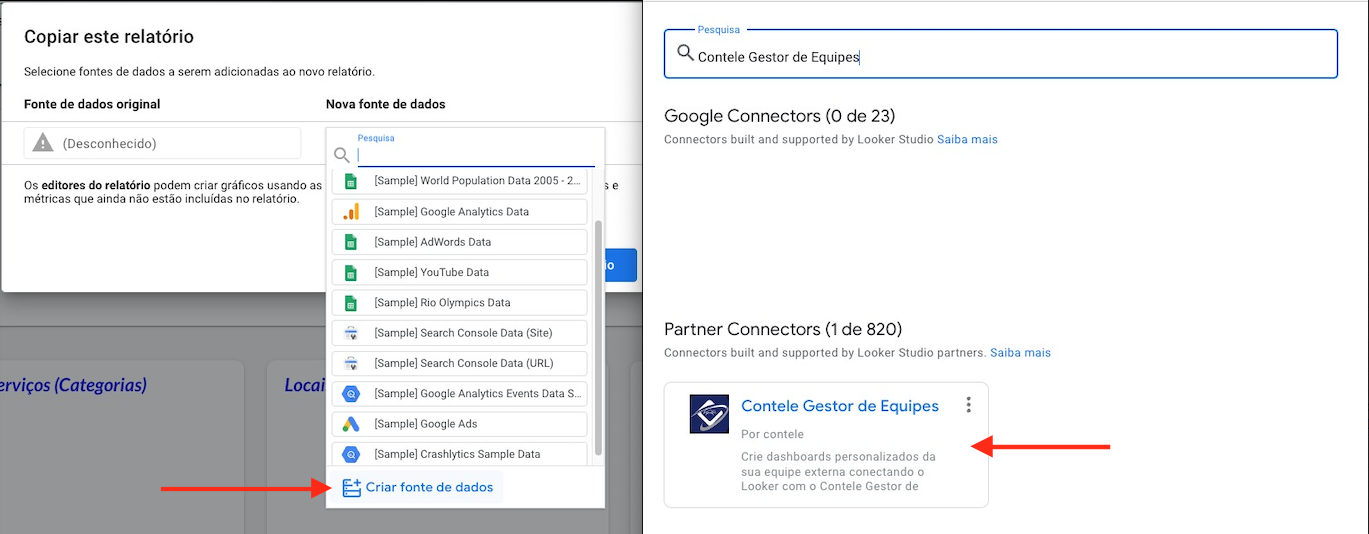This screenshot has width=1369, height=534.
Task: Click the Sheets icon beside Rio Olympics Data
Action: (351, 303)
